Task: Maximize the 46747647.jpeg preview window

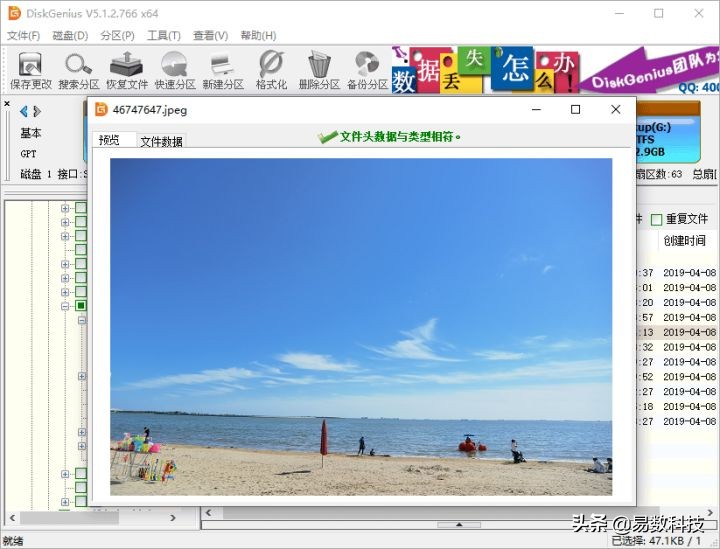Action: (x=575, y=109)
